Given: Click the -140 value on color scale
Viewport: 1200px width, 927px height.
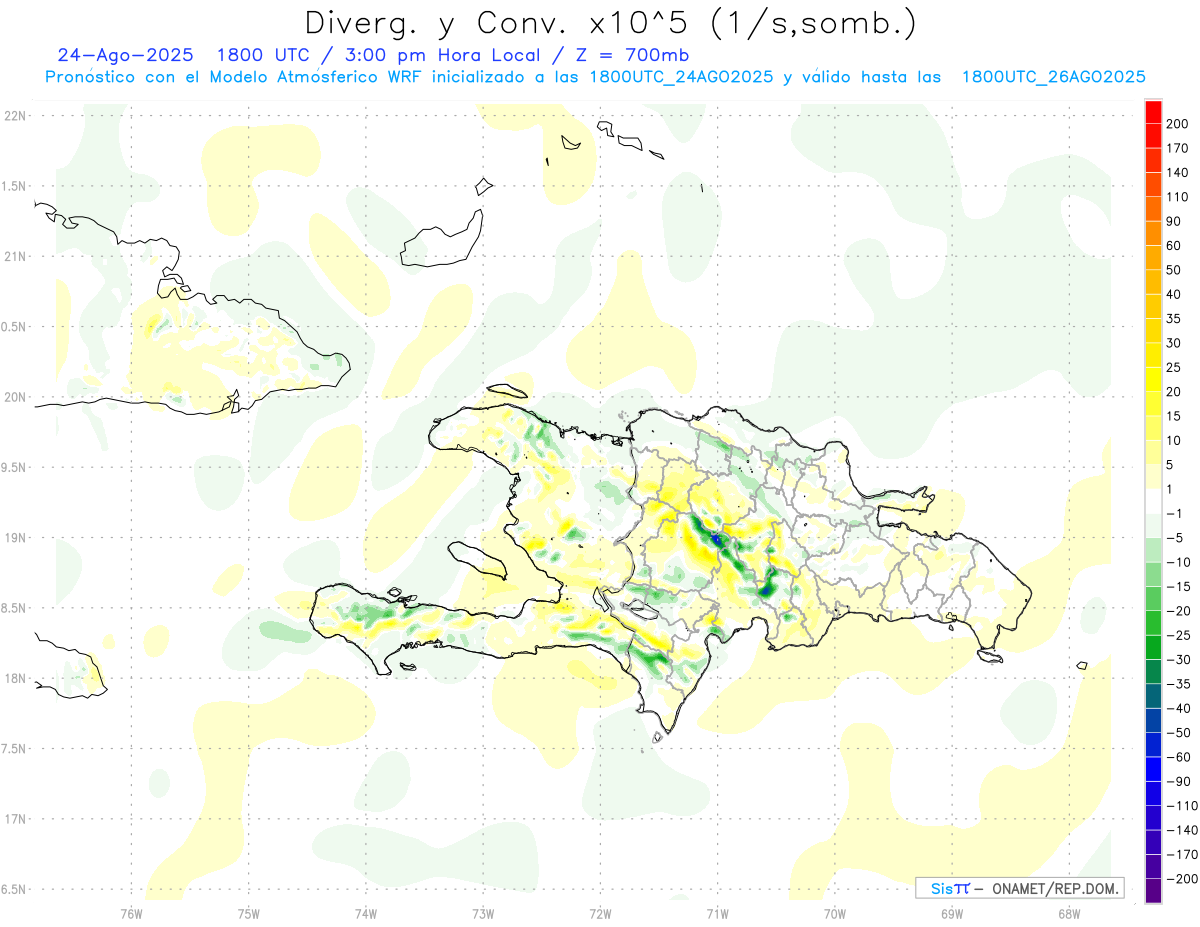Looking at the screenshot, I should (x=1180, y=831).
